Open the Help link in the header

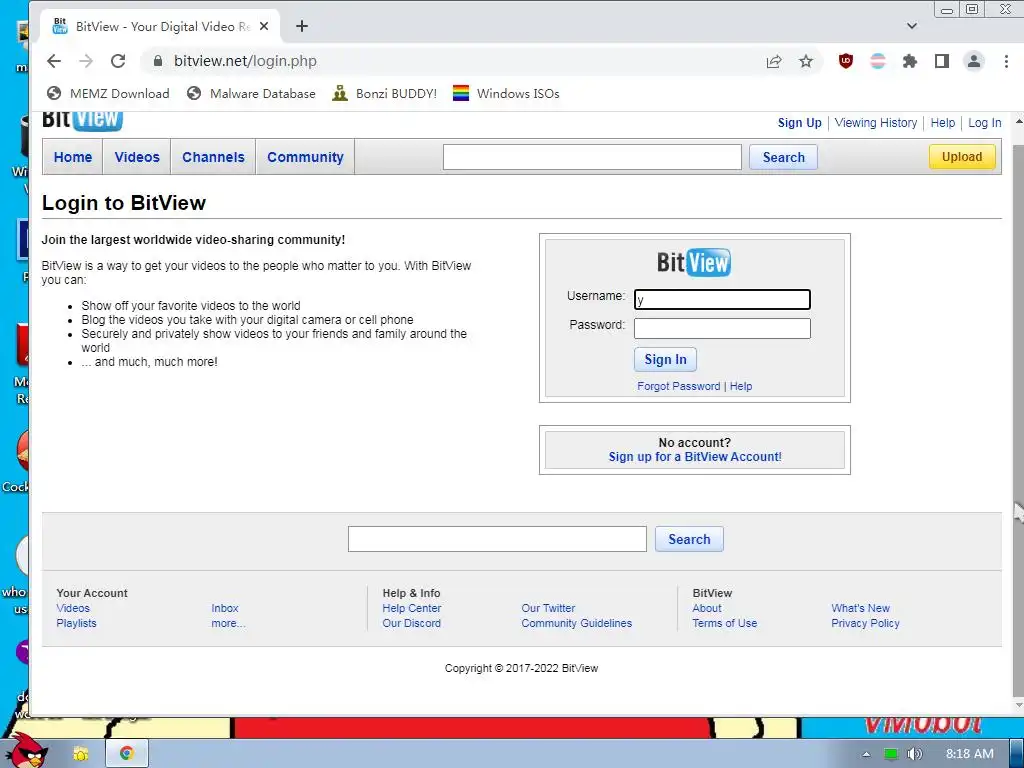942,123
